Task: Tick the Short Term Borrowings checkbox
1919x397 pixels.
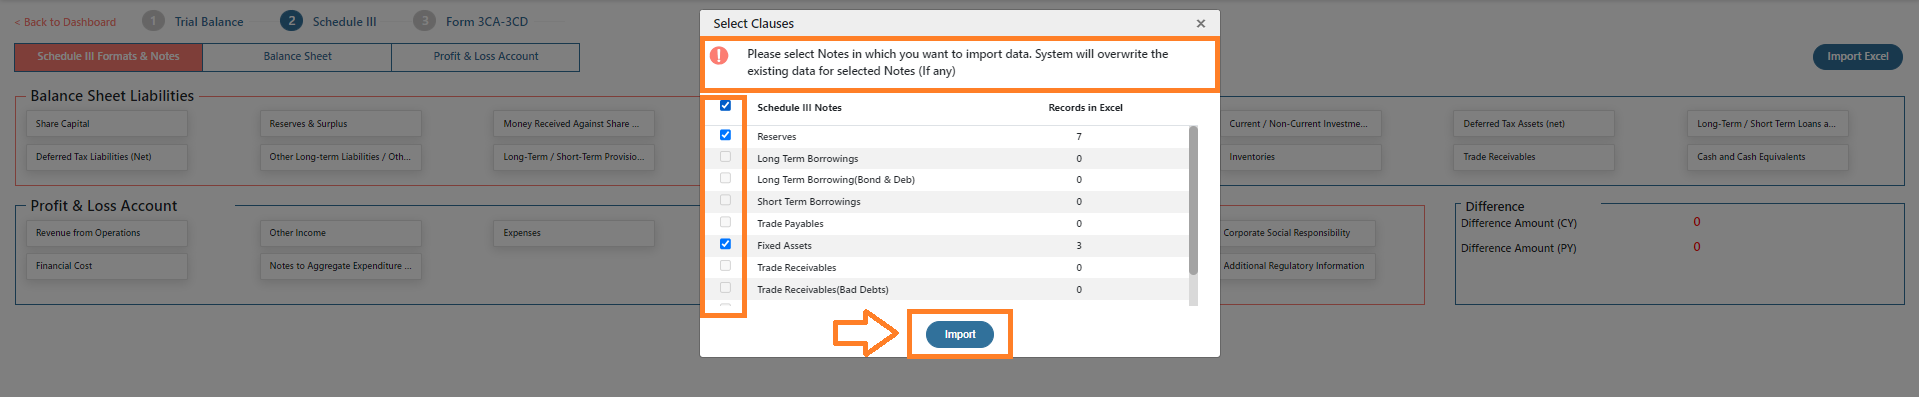Action: click(725, 200)
